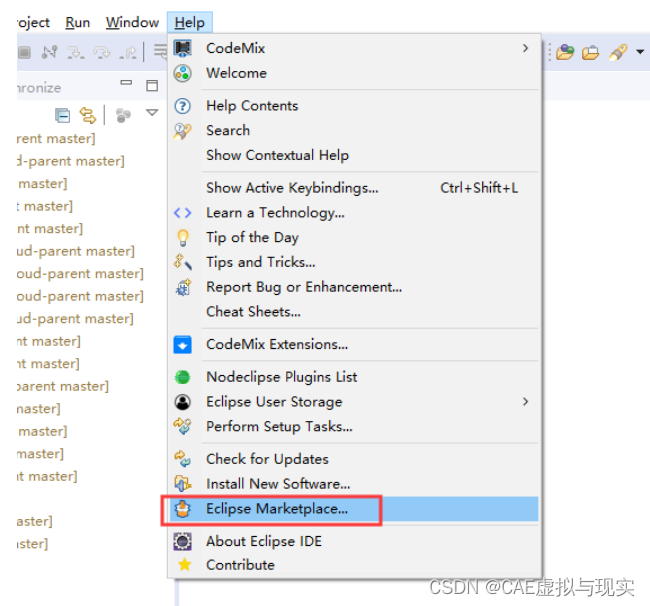Click the Step Over toolbar icon
Viewport: 650px width, 606px height.
102,53
